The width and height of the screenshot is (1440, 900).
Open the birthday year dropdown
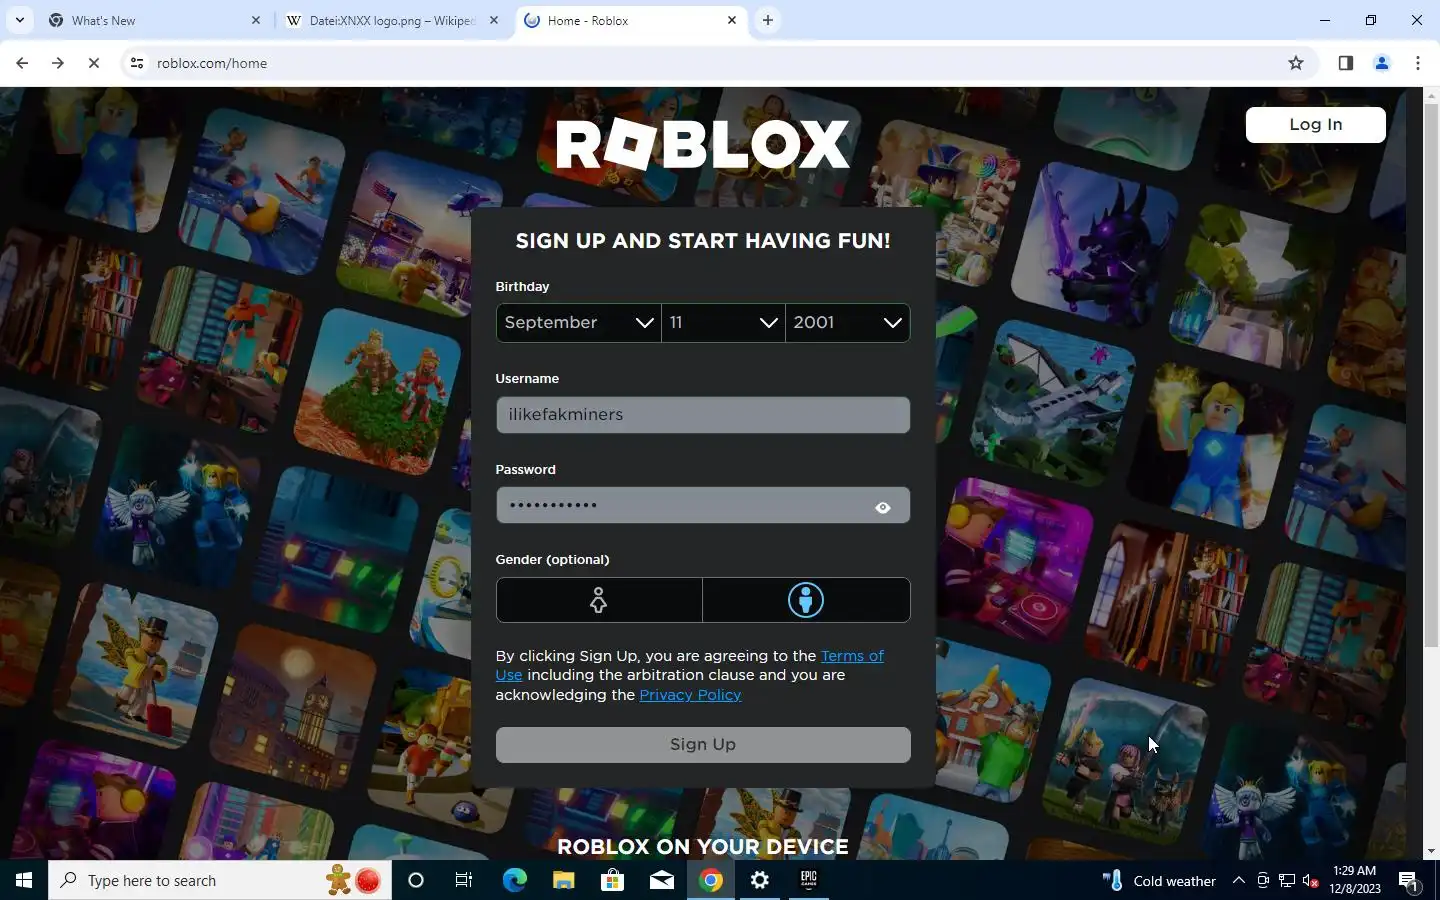click(x=848, y=323)
